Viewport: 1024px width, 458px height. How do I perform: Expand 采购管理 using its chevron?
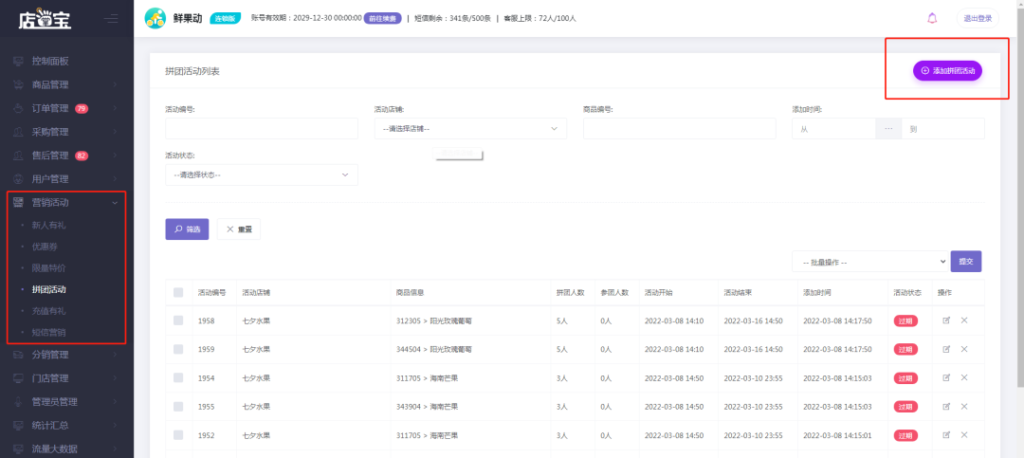[115, 132]
